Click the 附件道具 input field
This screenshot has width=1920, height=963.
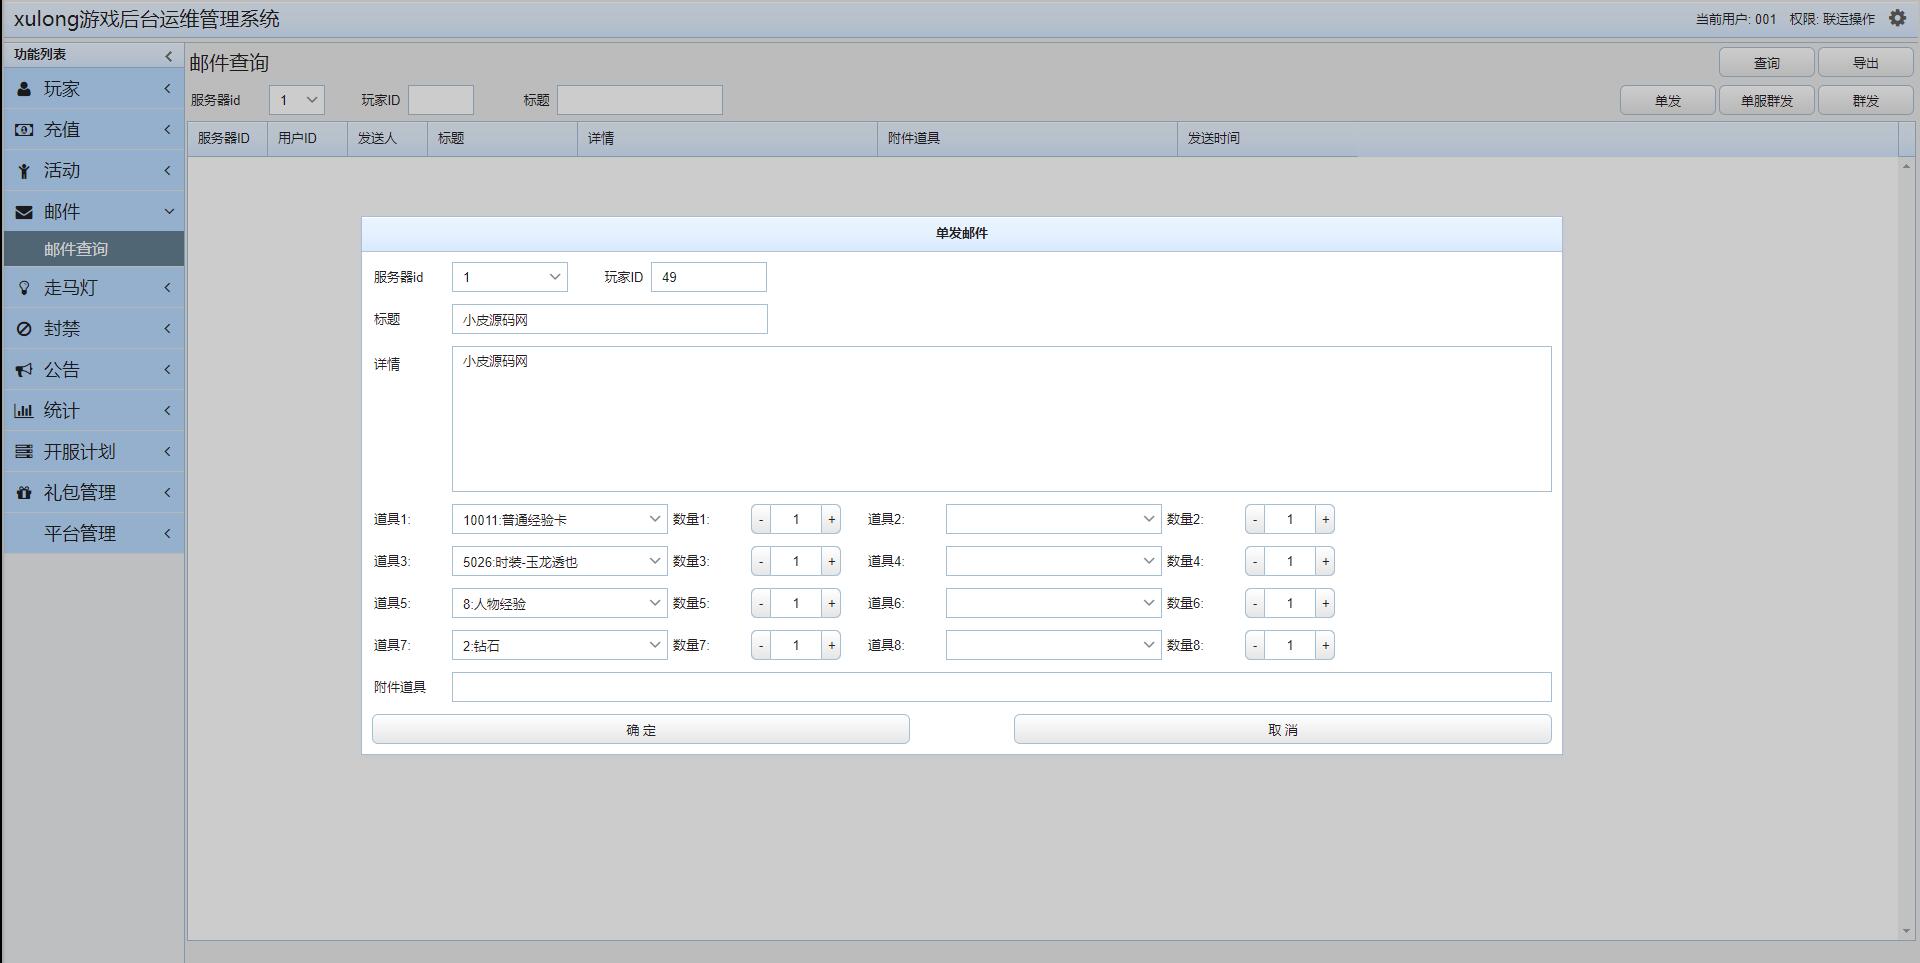[1001, 687]
